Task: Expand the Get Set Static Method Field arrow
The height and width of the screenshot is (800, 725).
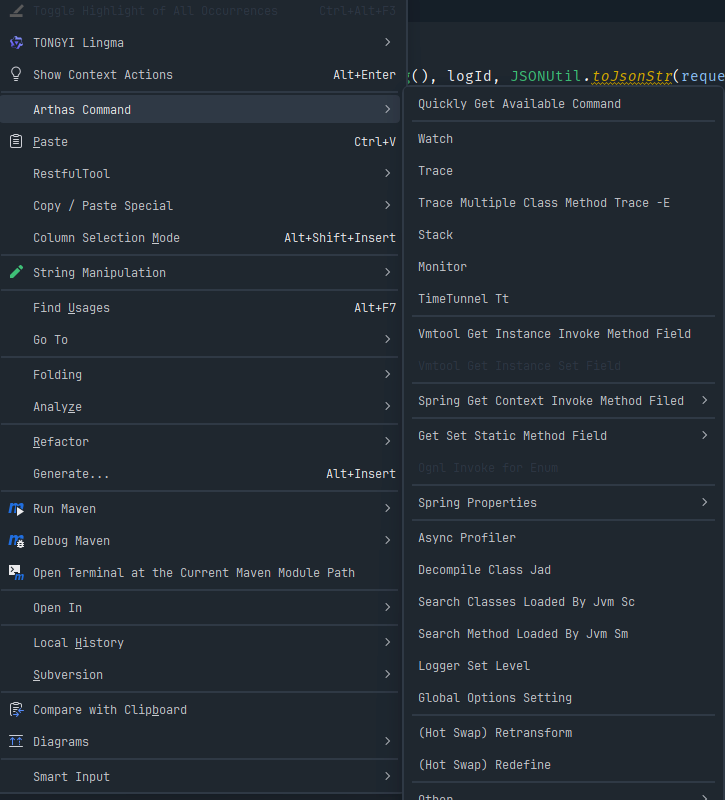Action: pos(705,436)
